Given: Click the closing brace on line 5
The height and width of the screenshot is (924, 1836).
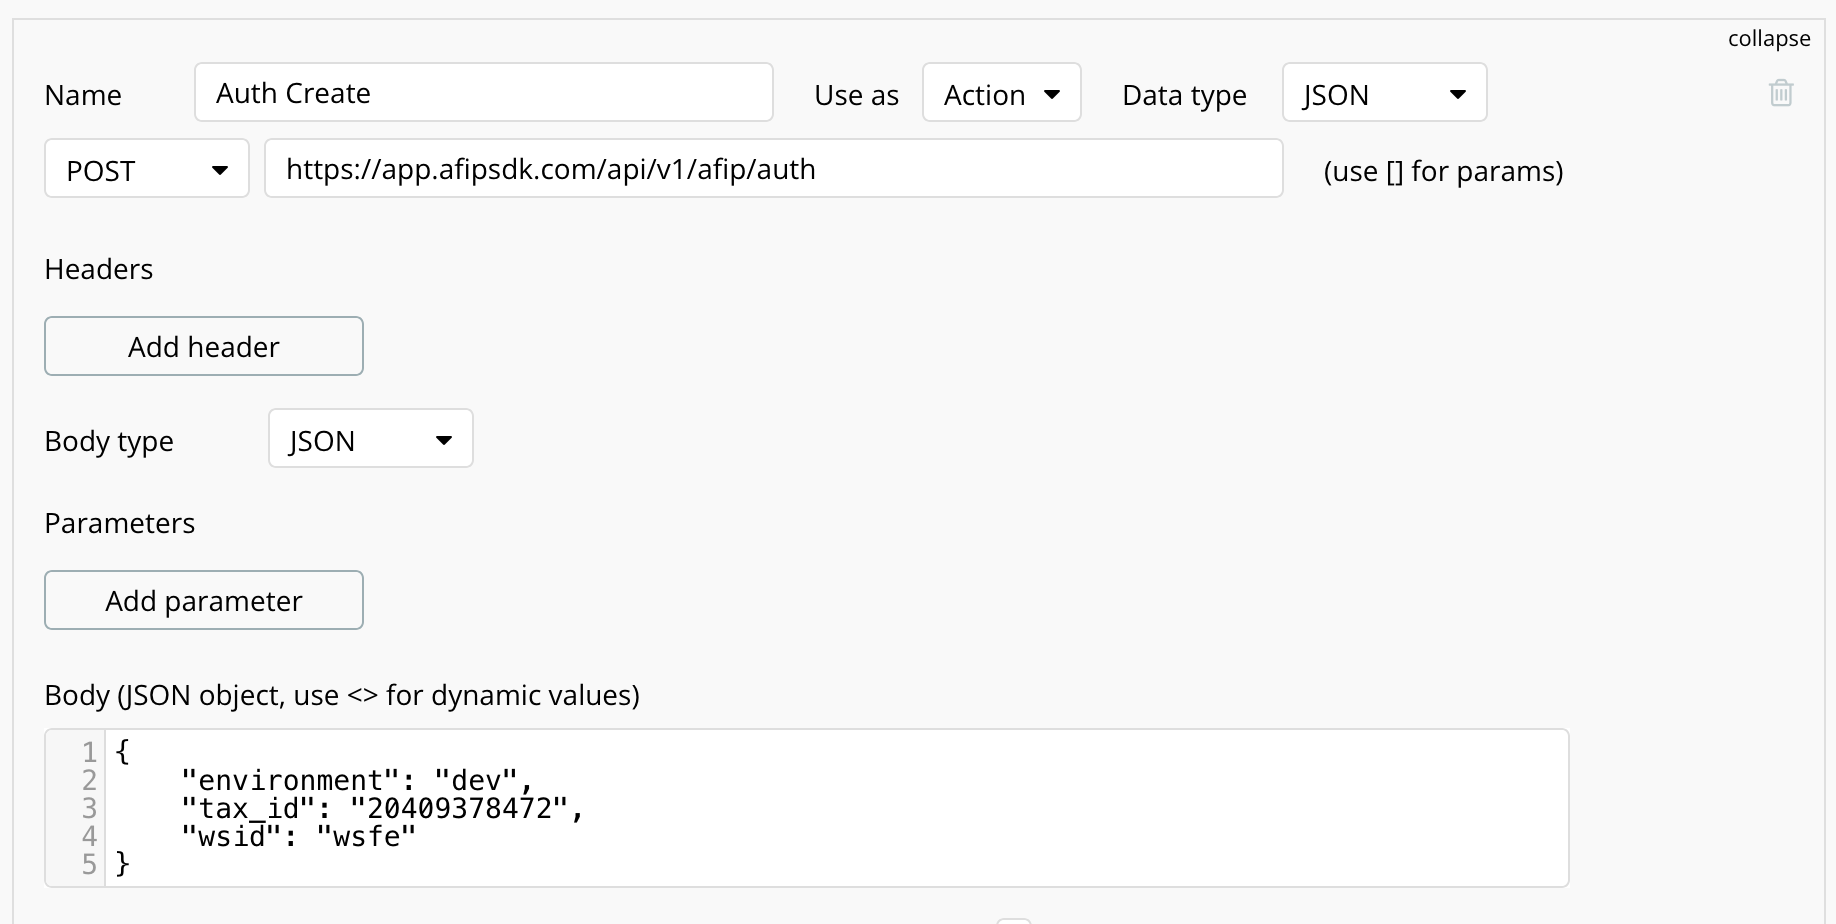Looking at the screenshot, I should 123,863.
